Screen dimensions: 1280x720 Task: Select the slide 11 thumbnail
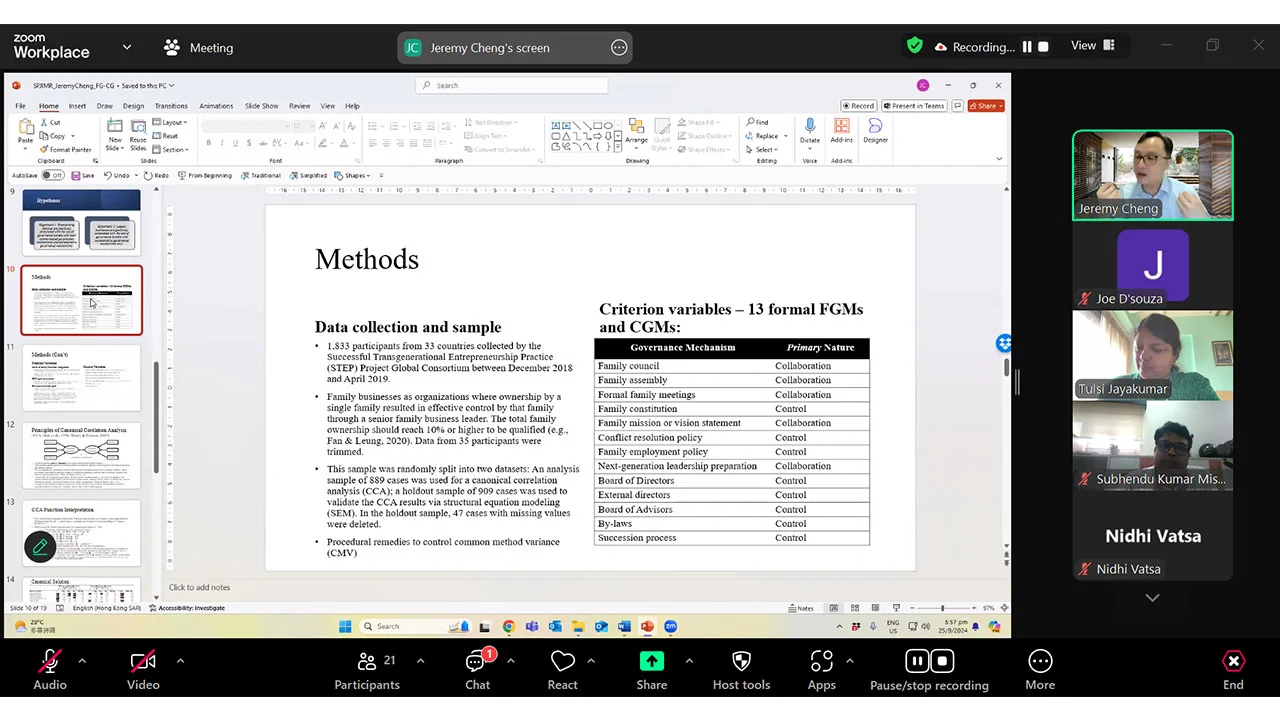pyautogui.click(x=81, y=378)
